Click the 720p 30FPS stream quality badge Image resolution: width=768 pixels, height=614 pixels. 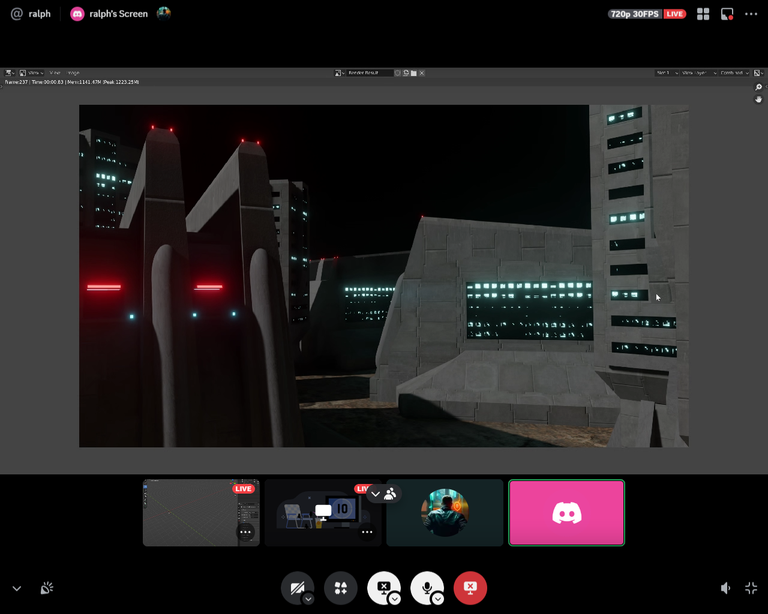[x=646, y=14]
